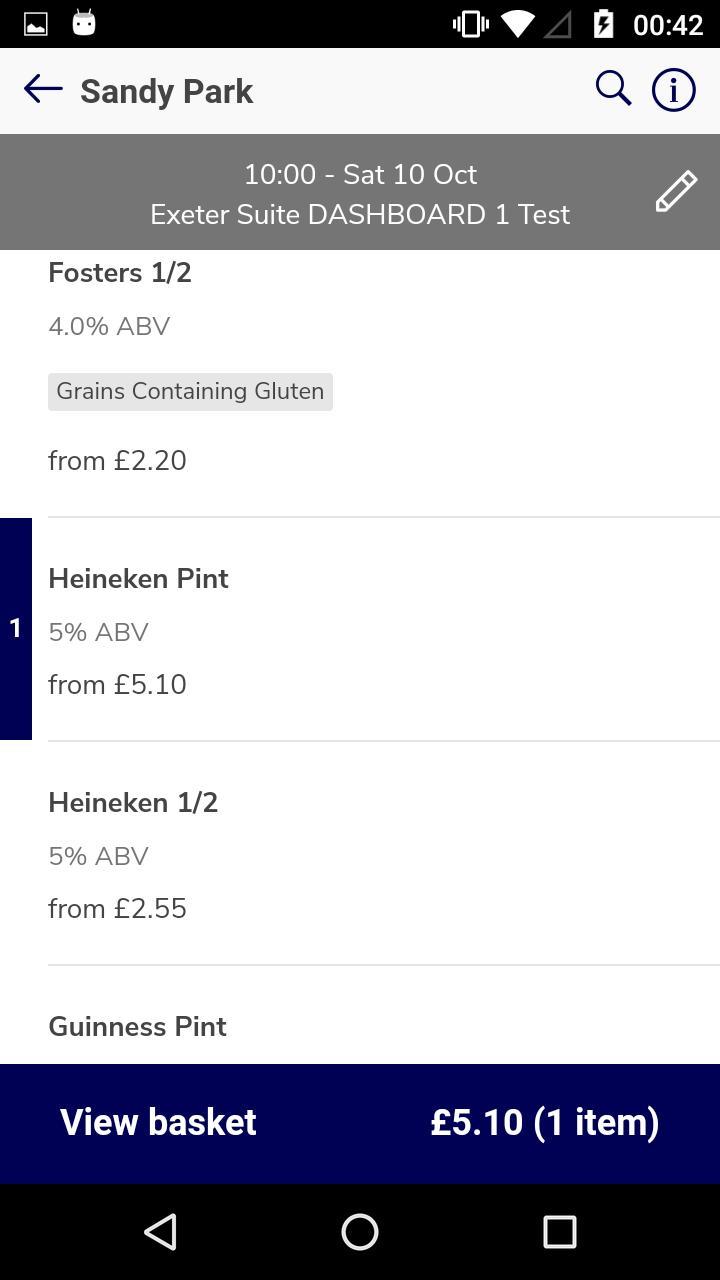Tap the 10:00 - Sat 10 Oct timeslot
Screen dimensions: 720x1280
pos(360,174)
